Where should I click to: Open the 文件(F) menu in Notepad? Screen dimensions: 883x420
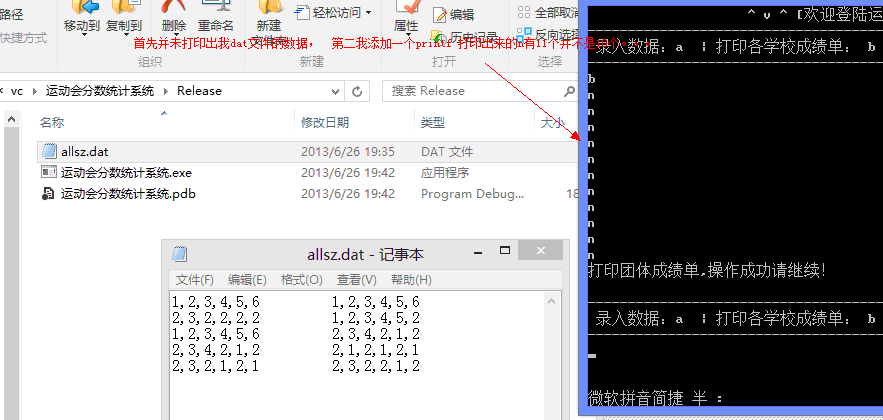194,280
